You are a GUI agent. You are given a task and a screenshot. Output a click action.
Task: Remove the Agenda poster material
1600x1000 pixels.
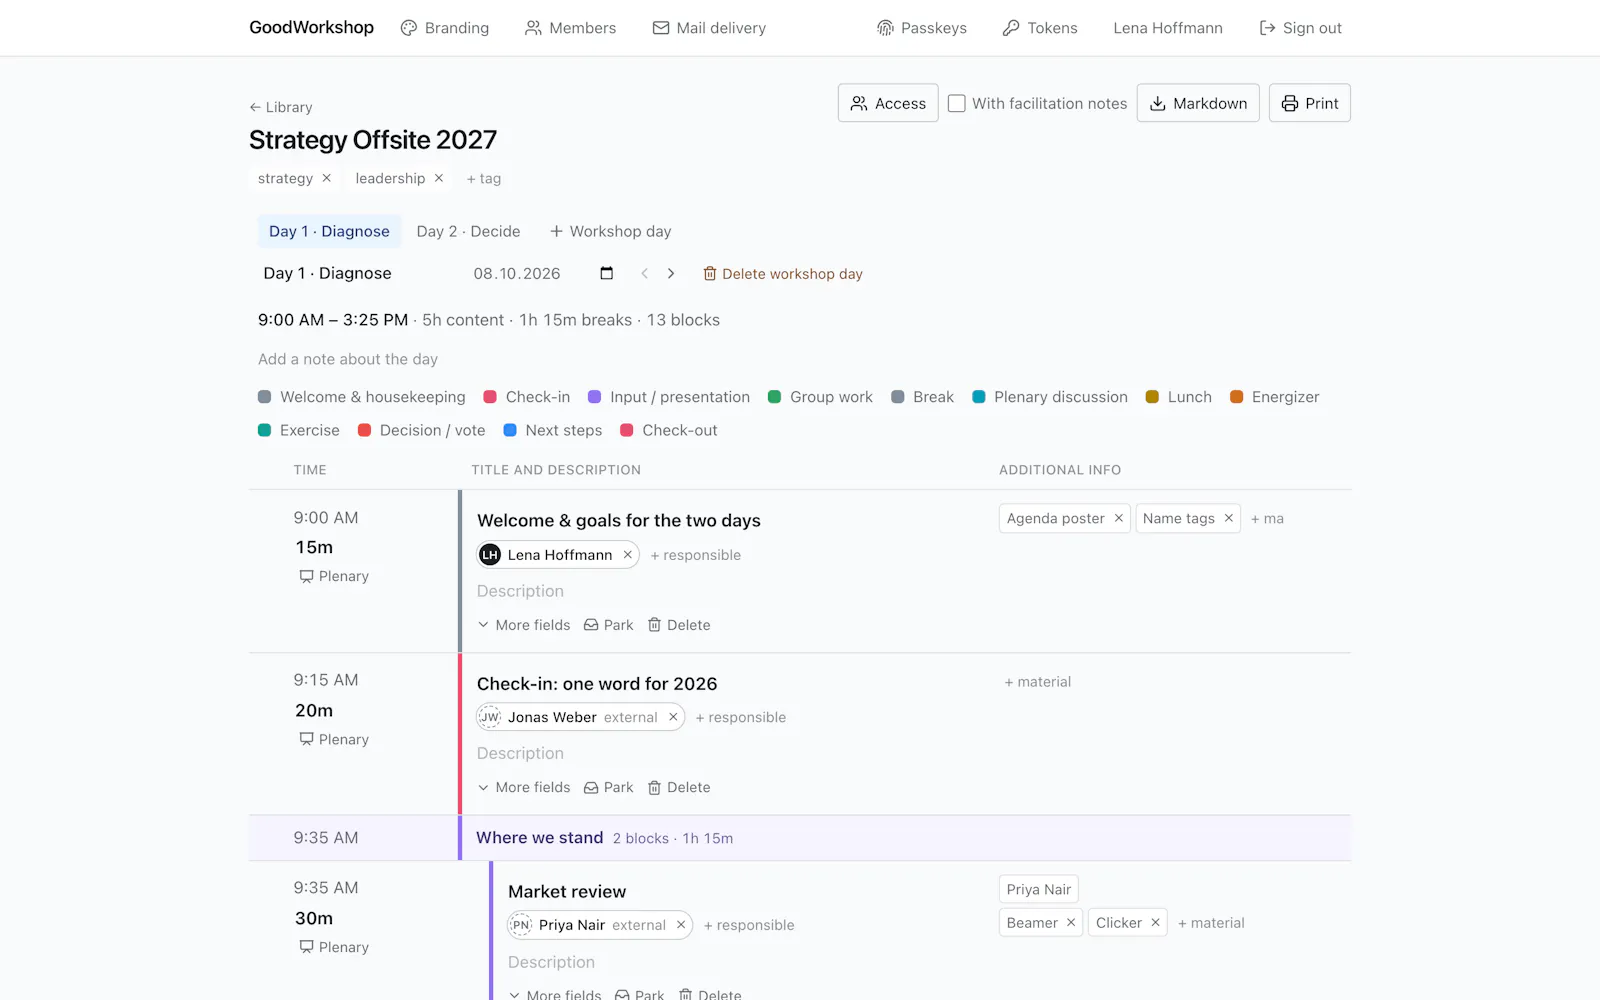[x=1118, y=518]
